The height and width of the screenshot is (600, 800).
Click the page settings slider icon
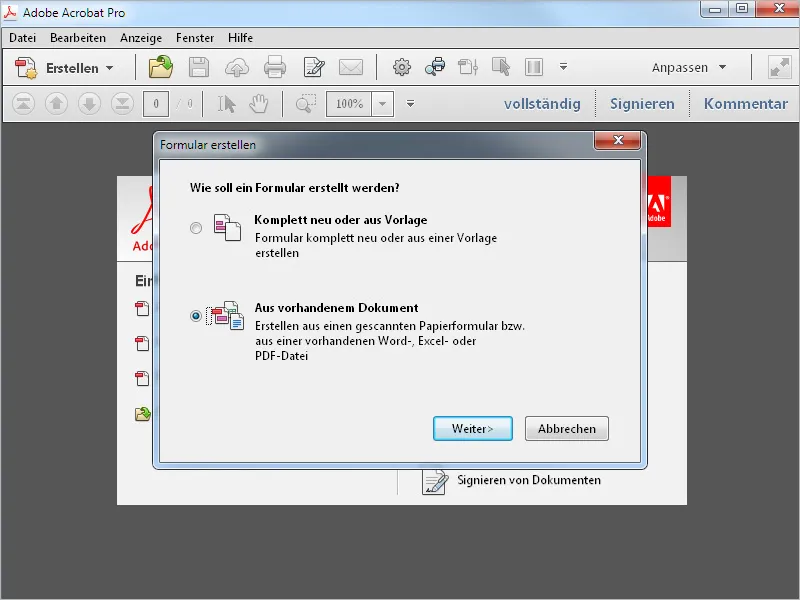coord(468,67)
